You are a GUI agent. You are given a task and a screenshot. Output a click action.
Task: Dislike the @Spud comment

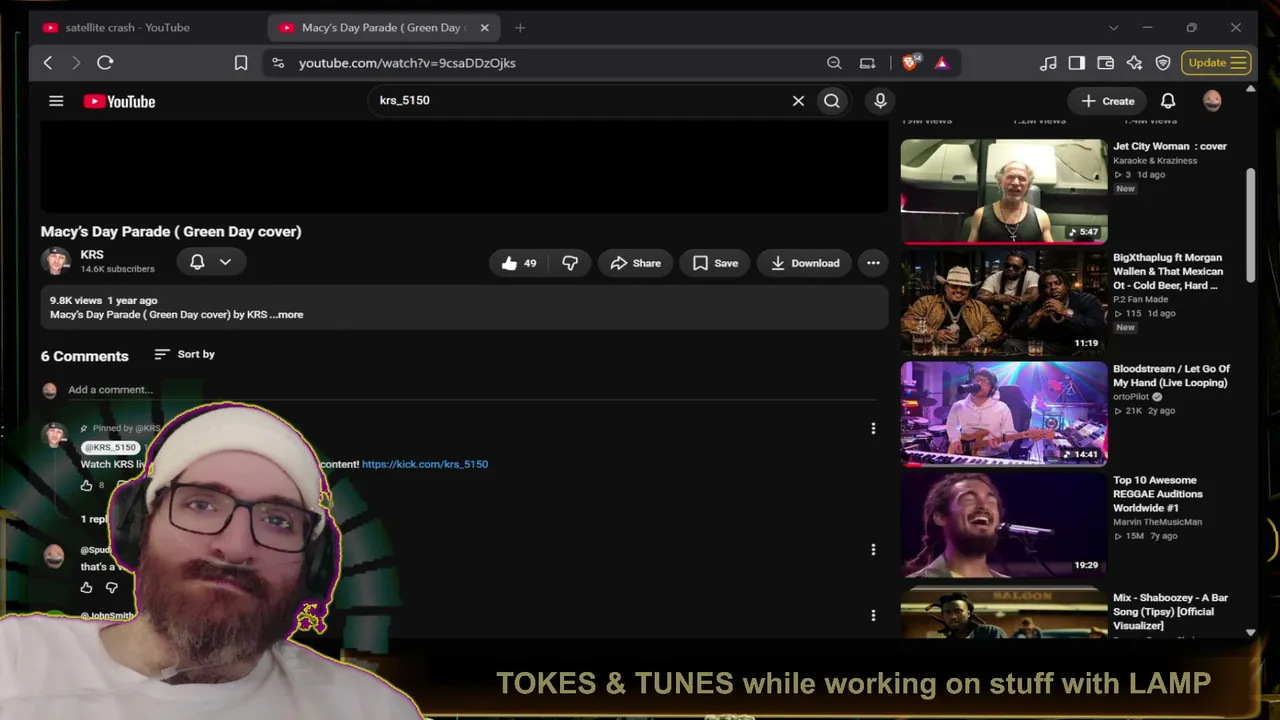(x=112, y=587)
